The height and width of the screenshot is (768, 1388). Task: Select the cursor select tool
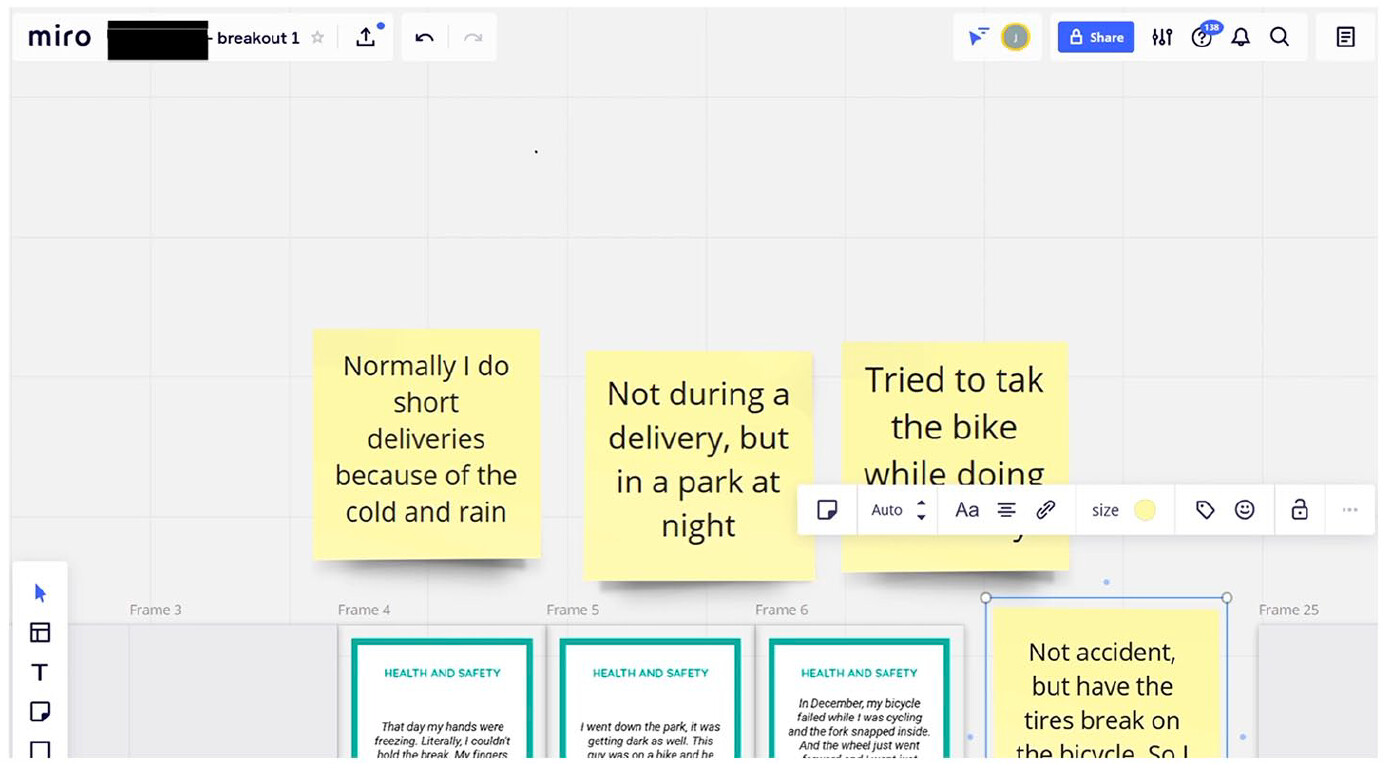pyautogui.click(x=40, y=593)
